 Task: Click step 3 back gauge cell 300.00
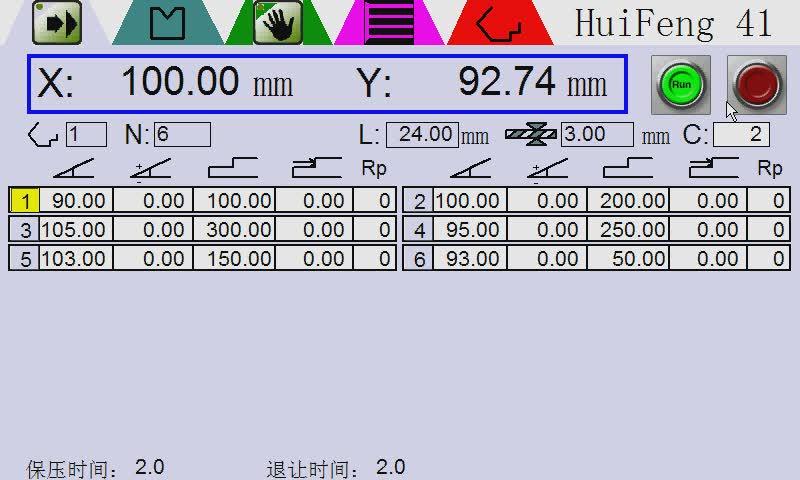(x=234, y=230)
